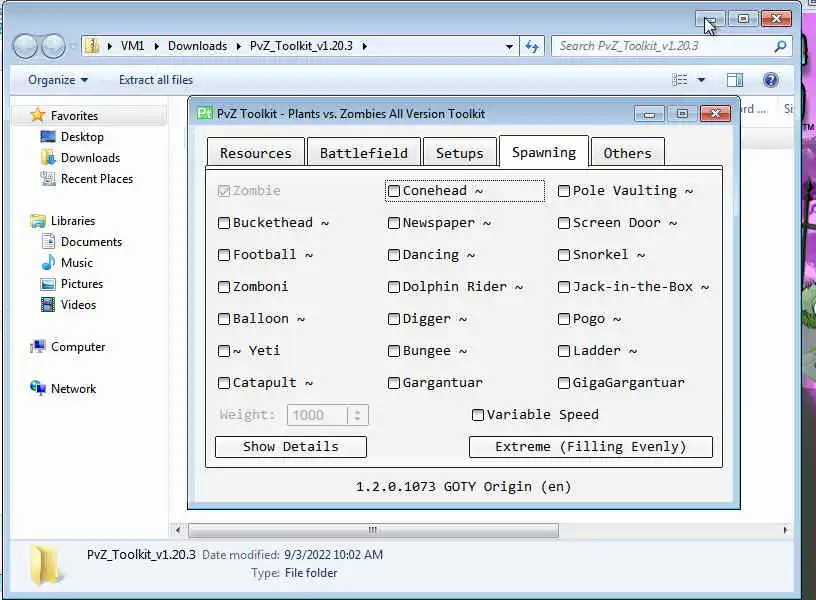This screenshot has width=816, height=600.
Task: Enable Newspaper checkbox
Action: click(394, 223)
